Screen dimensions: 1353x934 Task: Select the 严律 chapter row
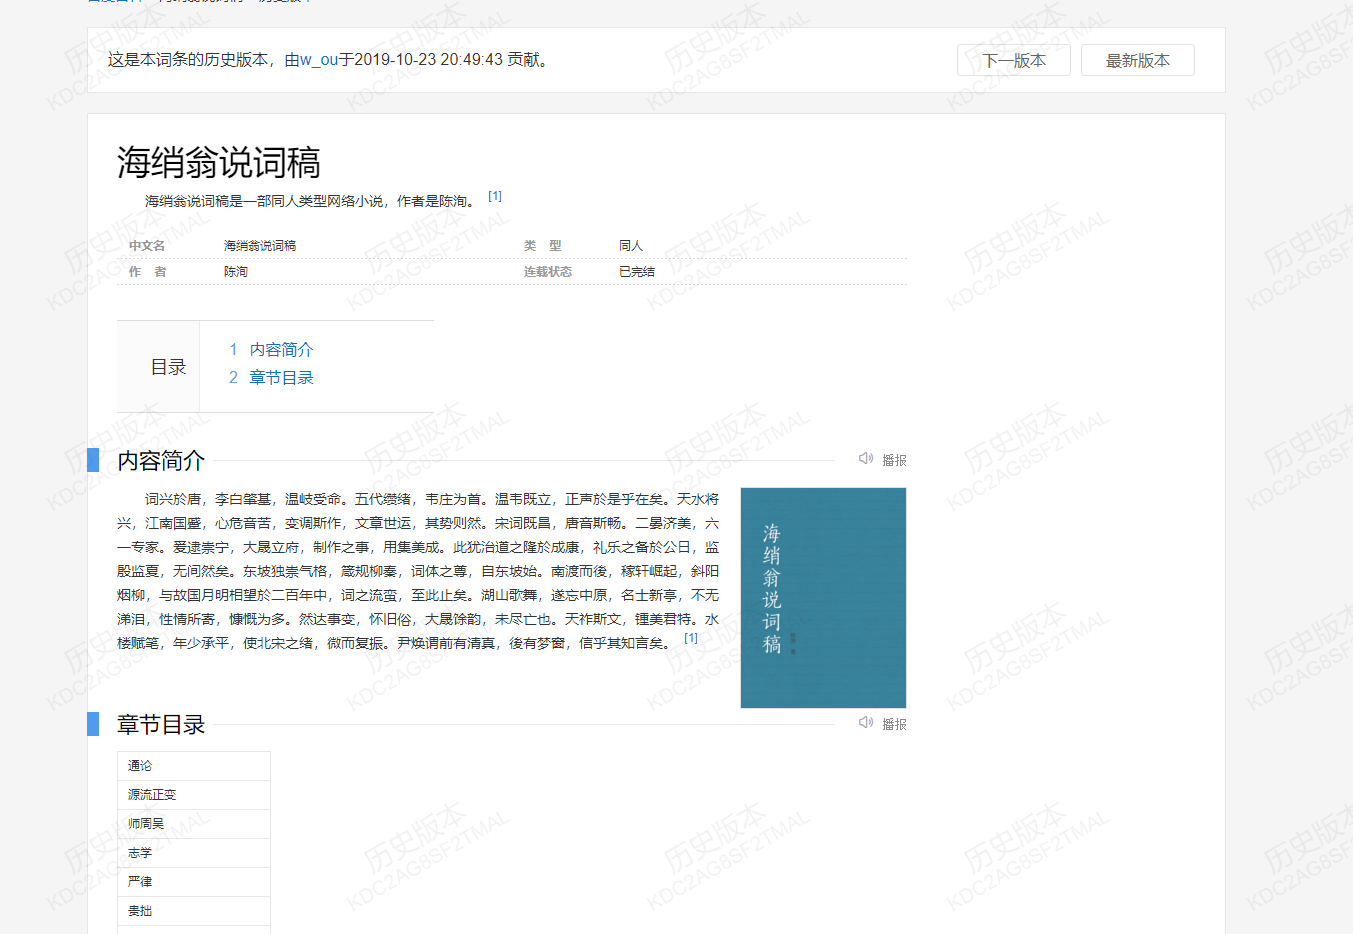194,882
